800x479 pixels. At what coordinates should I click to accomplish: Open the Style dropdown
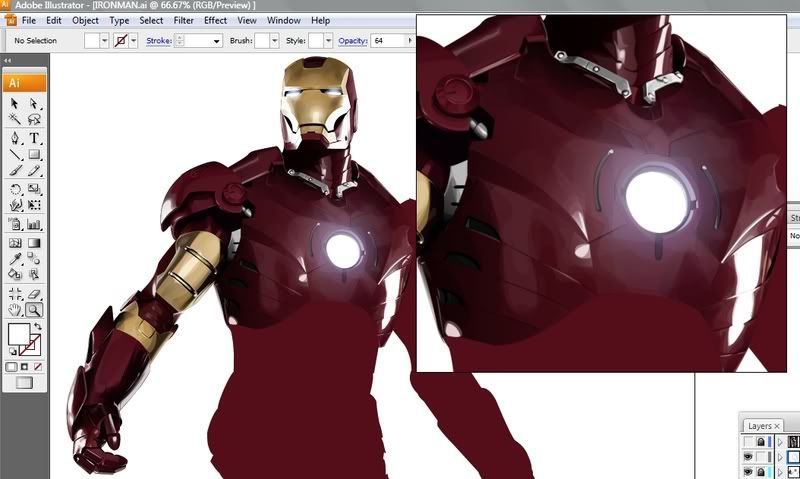point(328,41)
